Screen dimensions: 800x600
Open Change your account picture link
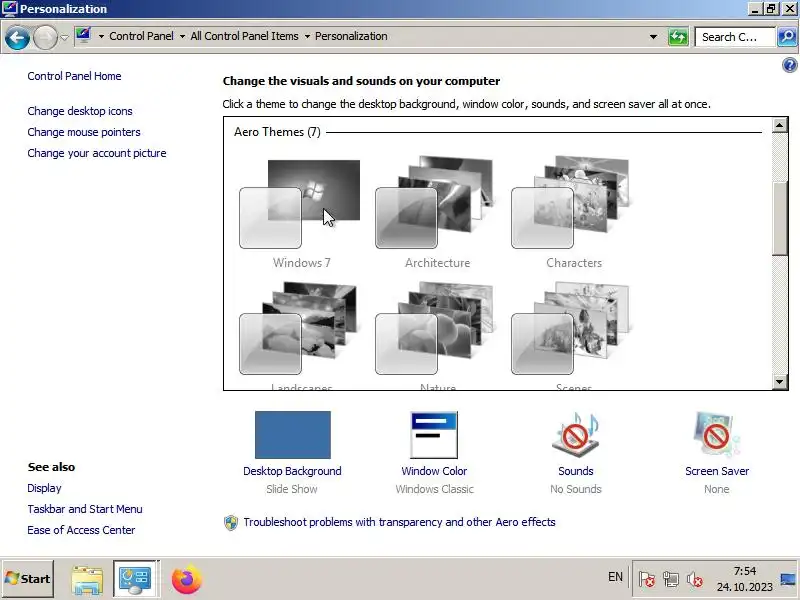click(x=97, y=153)
